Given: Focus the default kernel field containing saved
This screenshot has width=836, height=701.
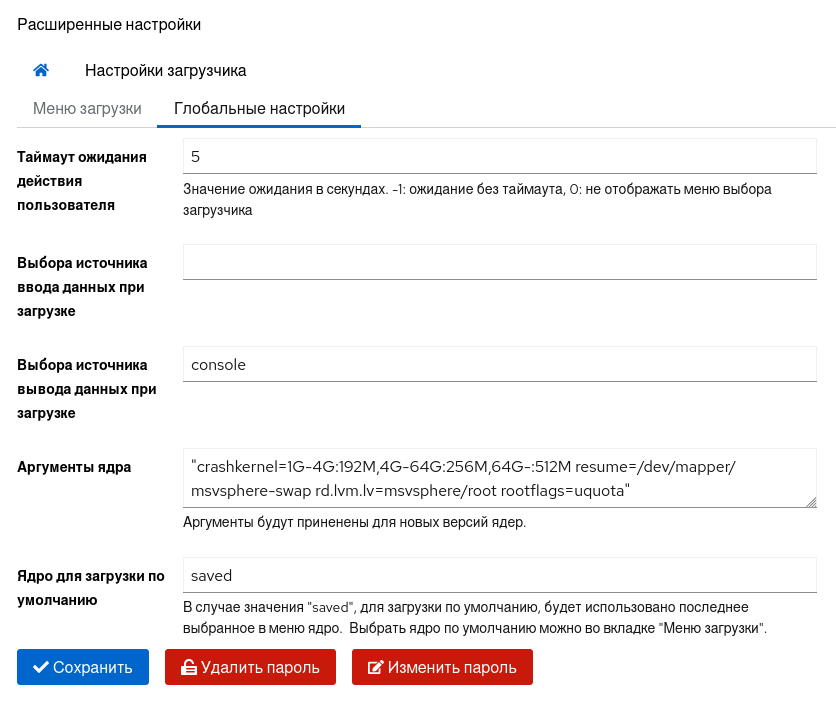Looking at the screenshot, I should 500,575.
